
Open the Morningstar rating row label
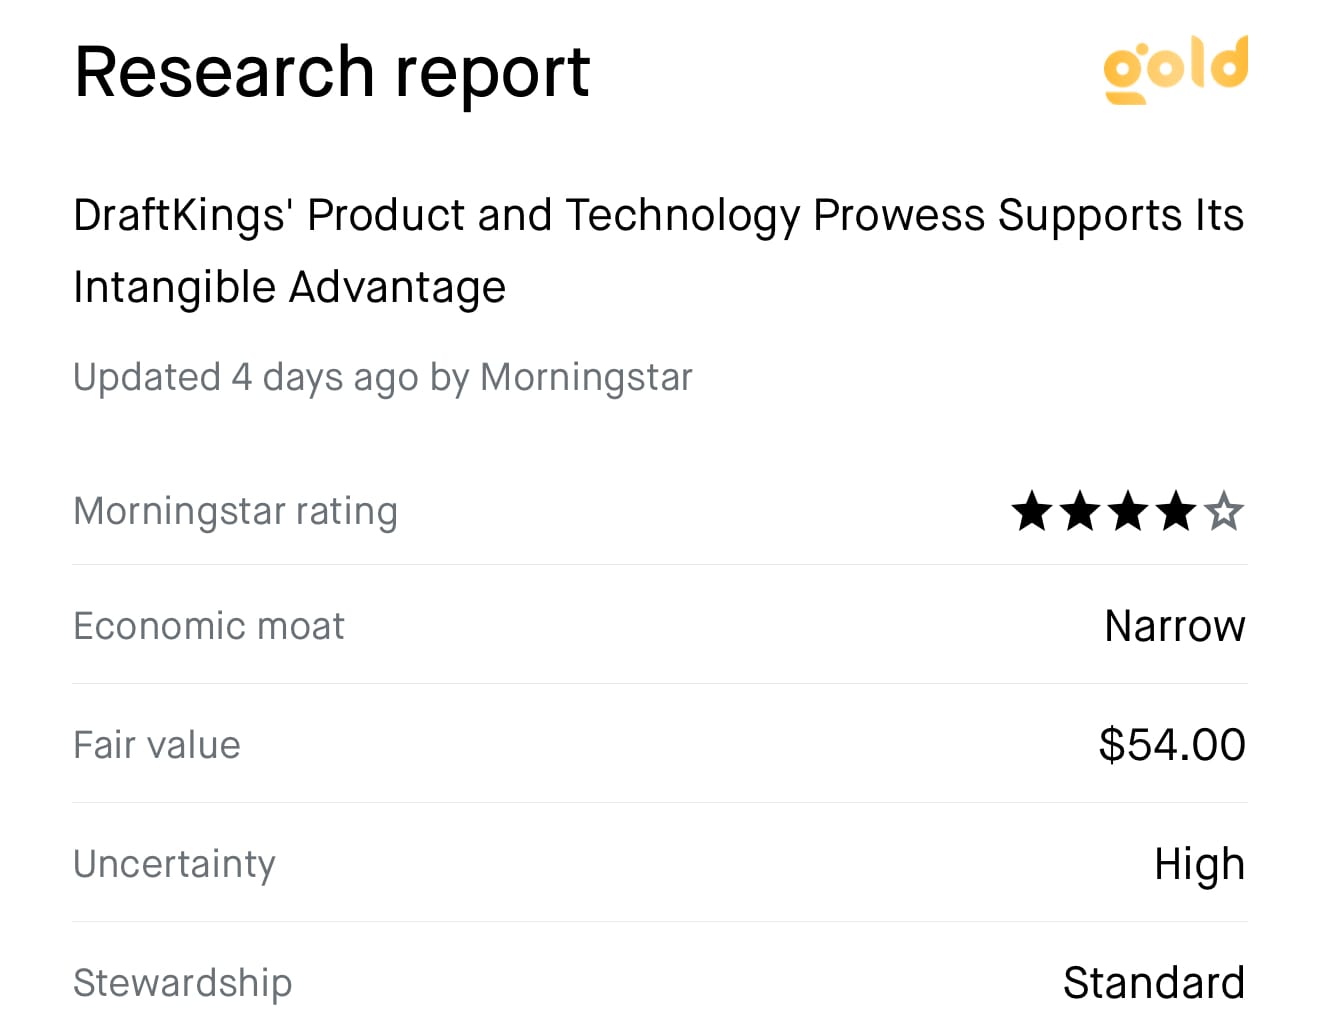coord(235,511)
